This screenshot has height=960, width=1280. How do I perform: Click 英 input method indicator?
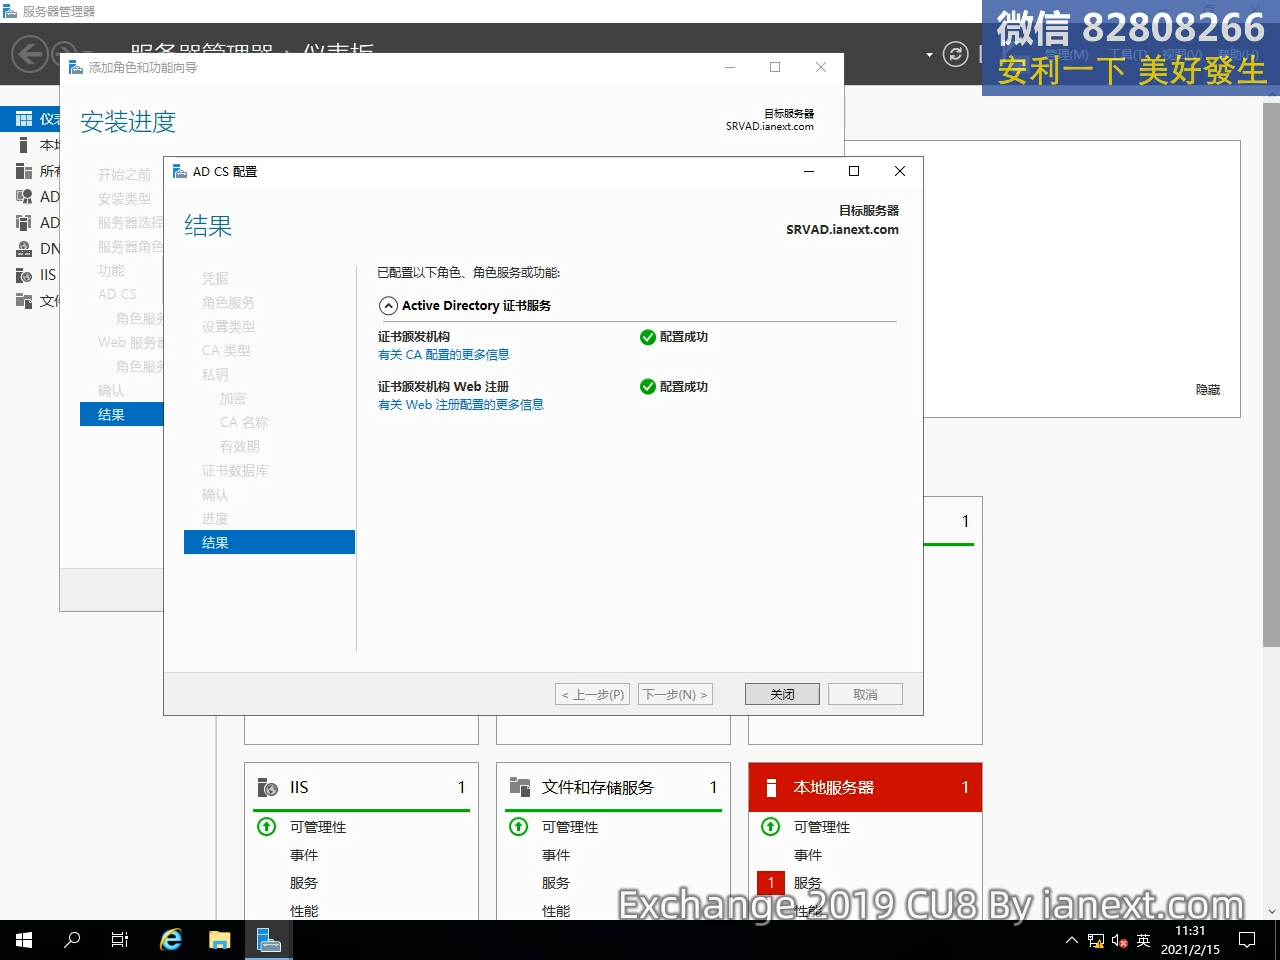click(x=1144, y=940)
